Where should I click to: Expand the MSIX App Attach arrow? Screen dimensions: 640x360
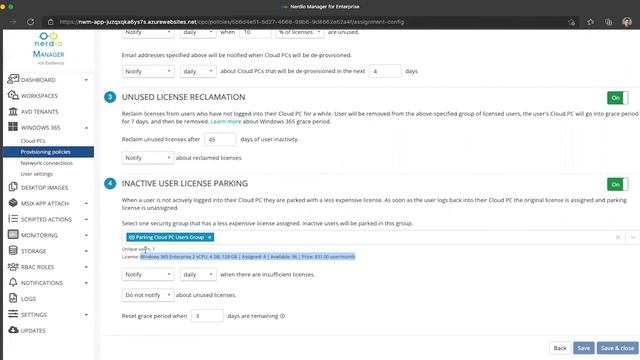point(86,203)
